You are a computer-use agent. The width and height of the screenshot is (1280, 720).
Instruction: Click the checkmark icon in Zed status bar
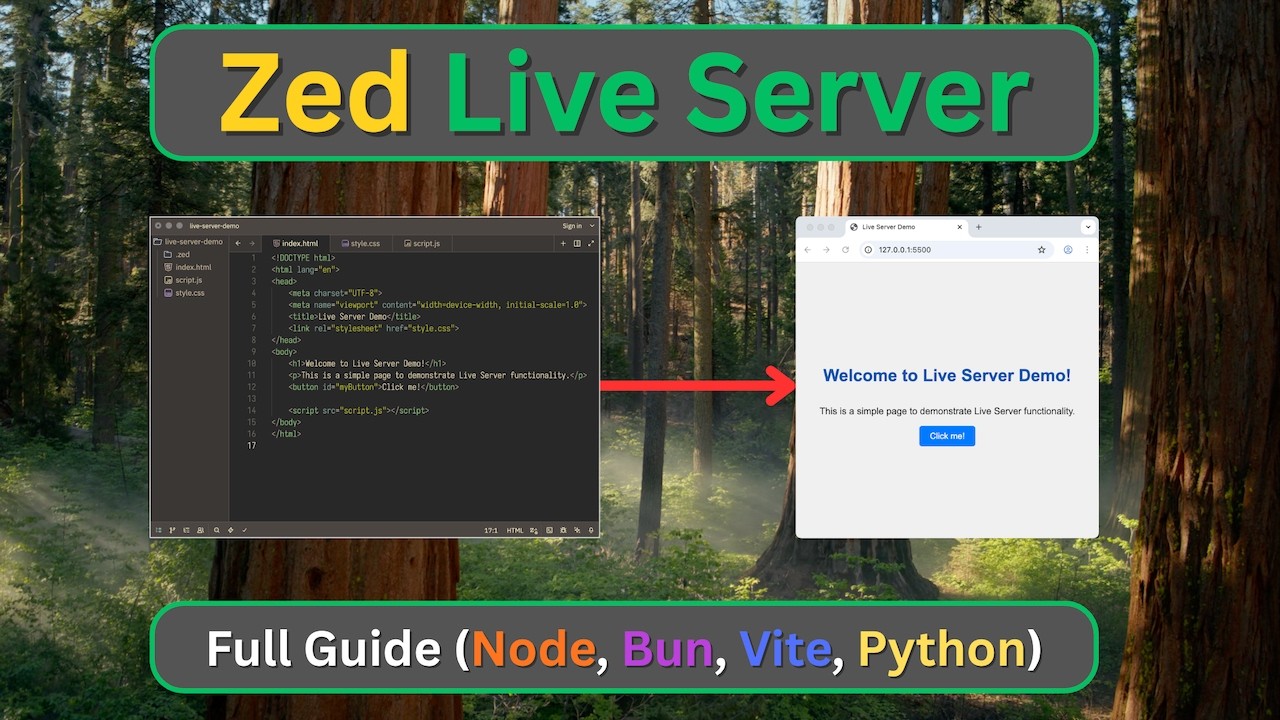tap(244, 530)
